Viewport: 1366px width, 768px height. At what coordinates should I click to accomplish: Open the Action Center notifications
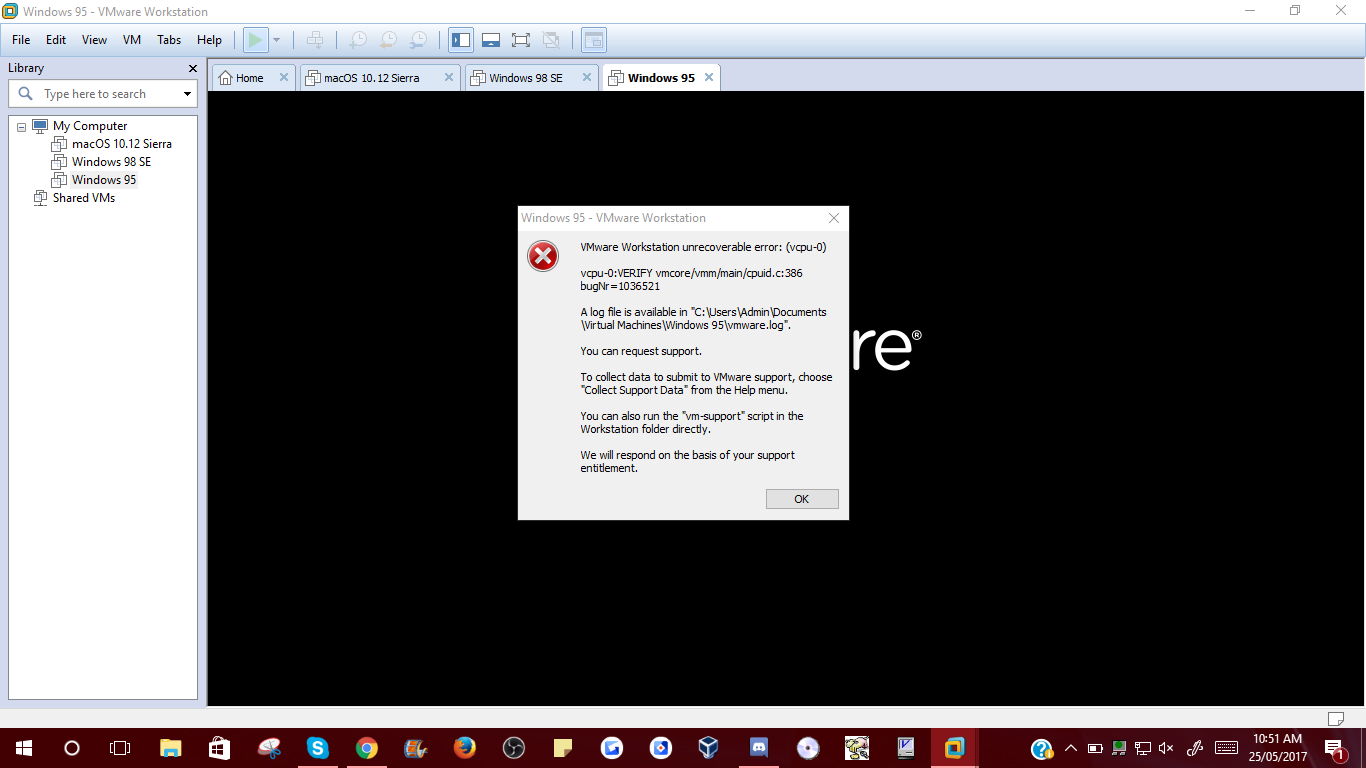click(1335, 748)
